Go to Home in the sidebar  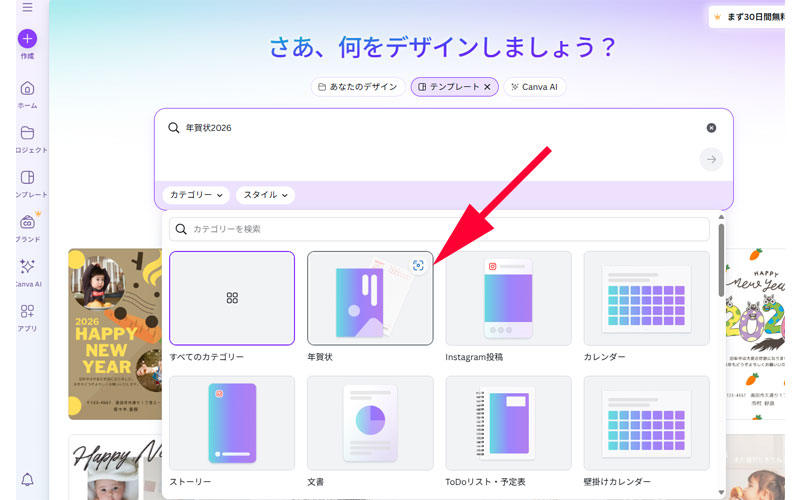[x=27, y=89]
